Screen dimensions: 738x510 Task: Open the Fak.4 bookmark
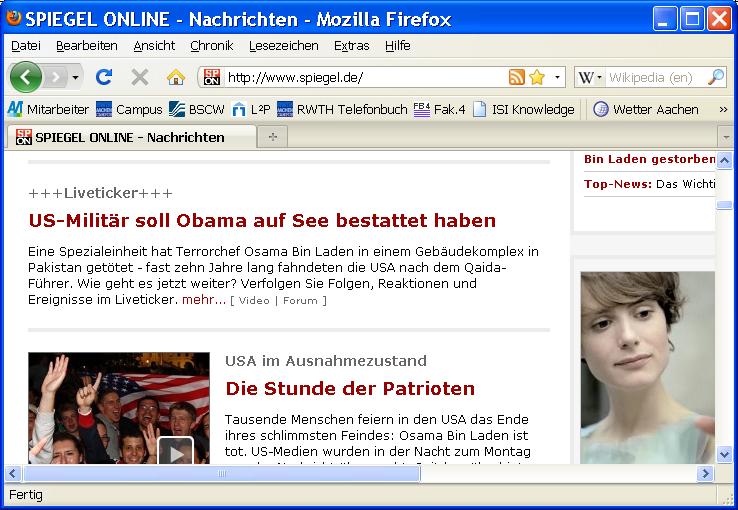coord(439,110)
